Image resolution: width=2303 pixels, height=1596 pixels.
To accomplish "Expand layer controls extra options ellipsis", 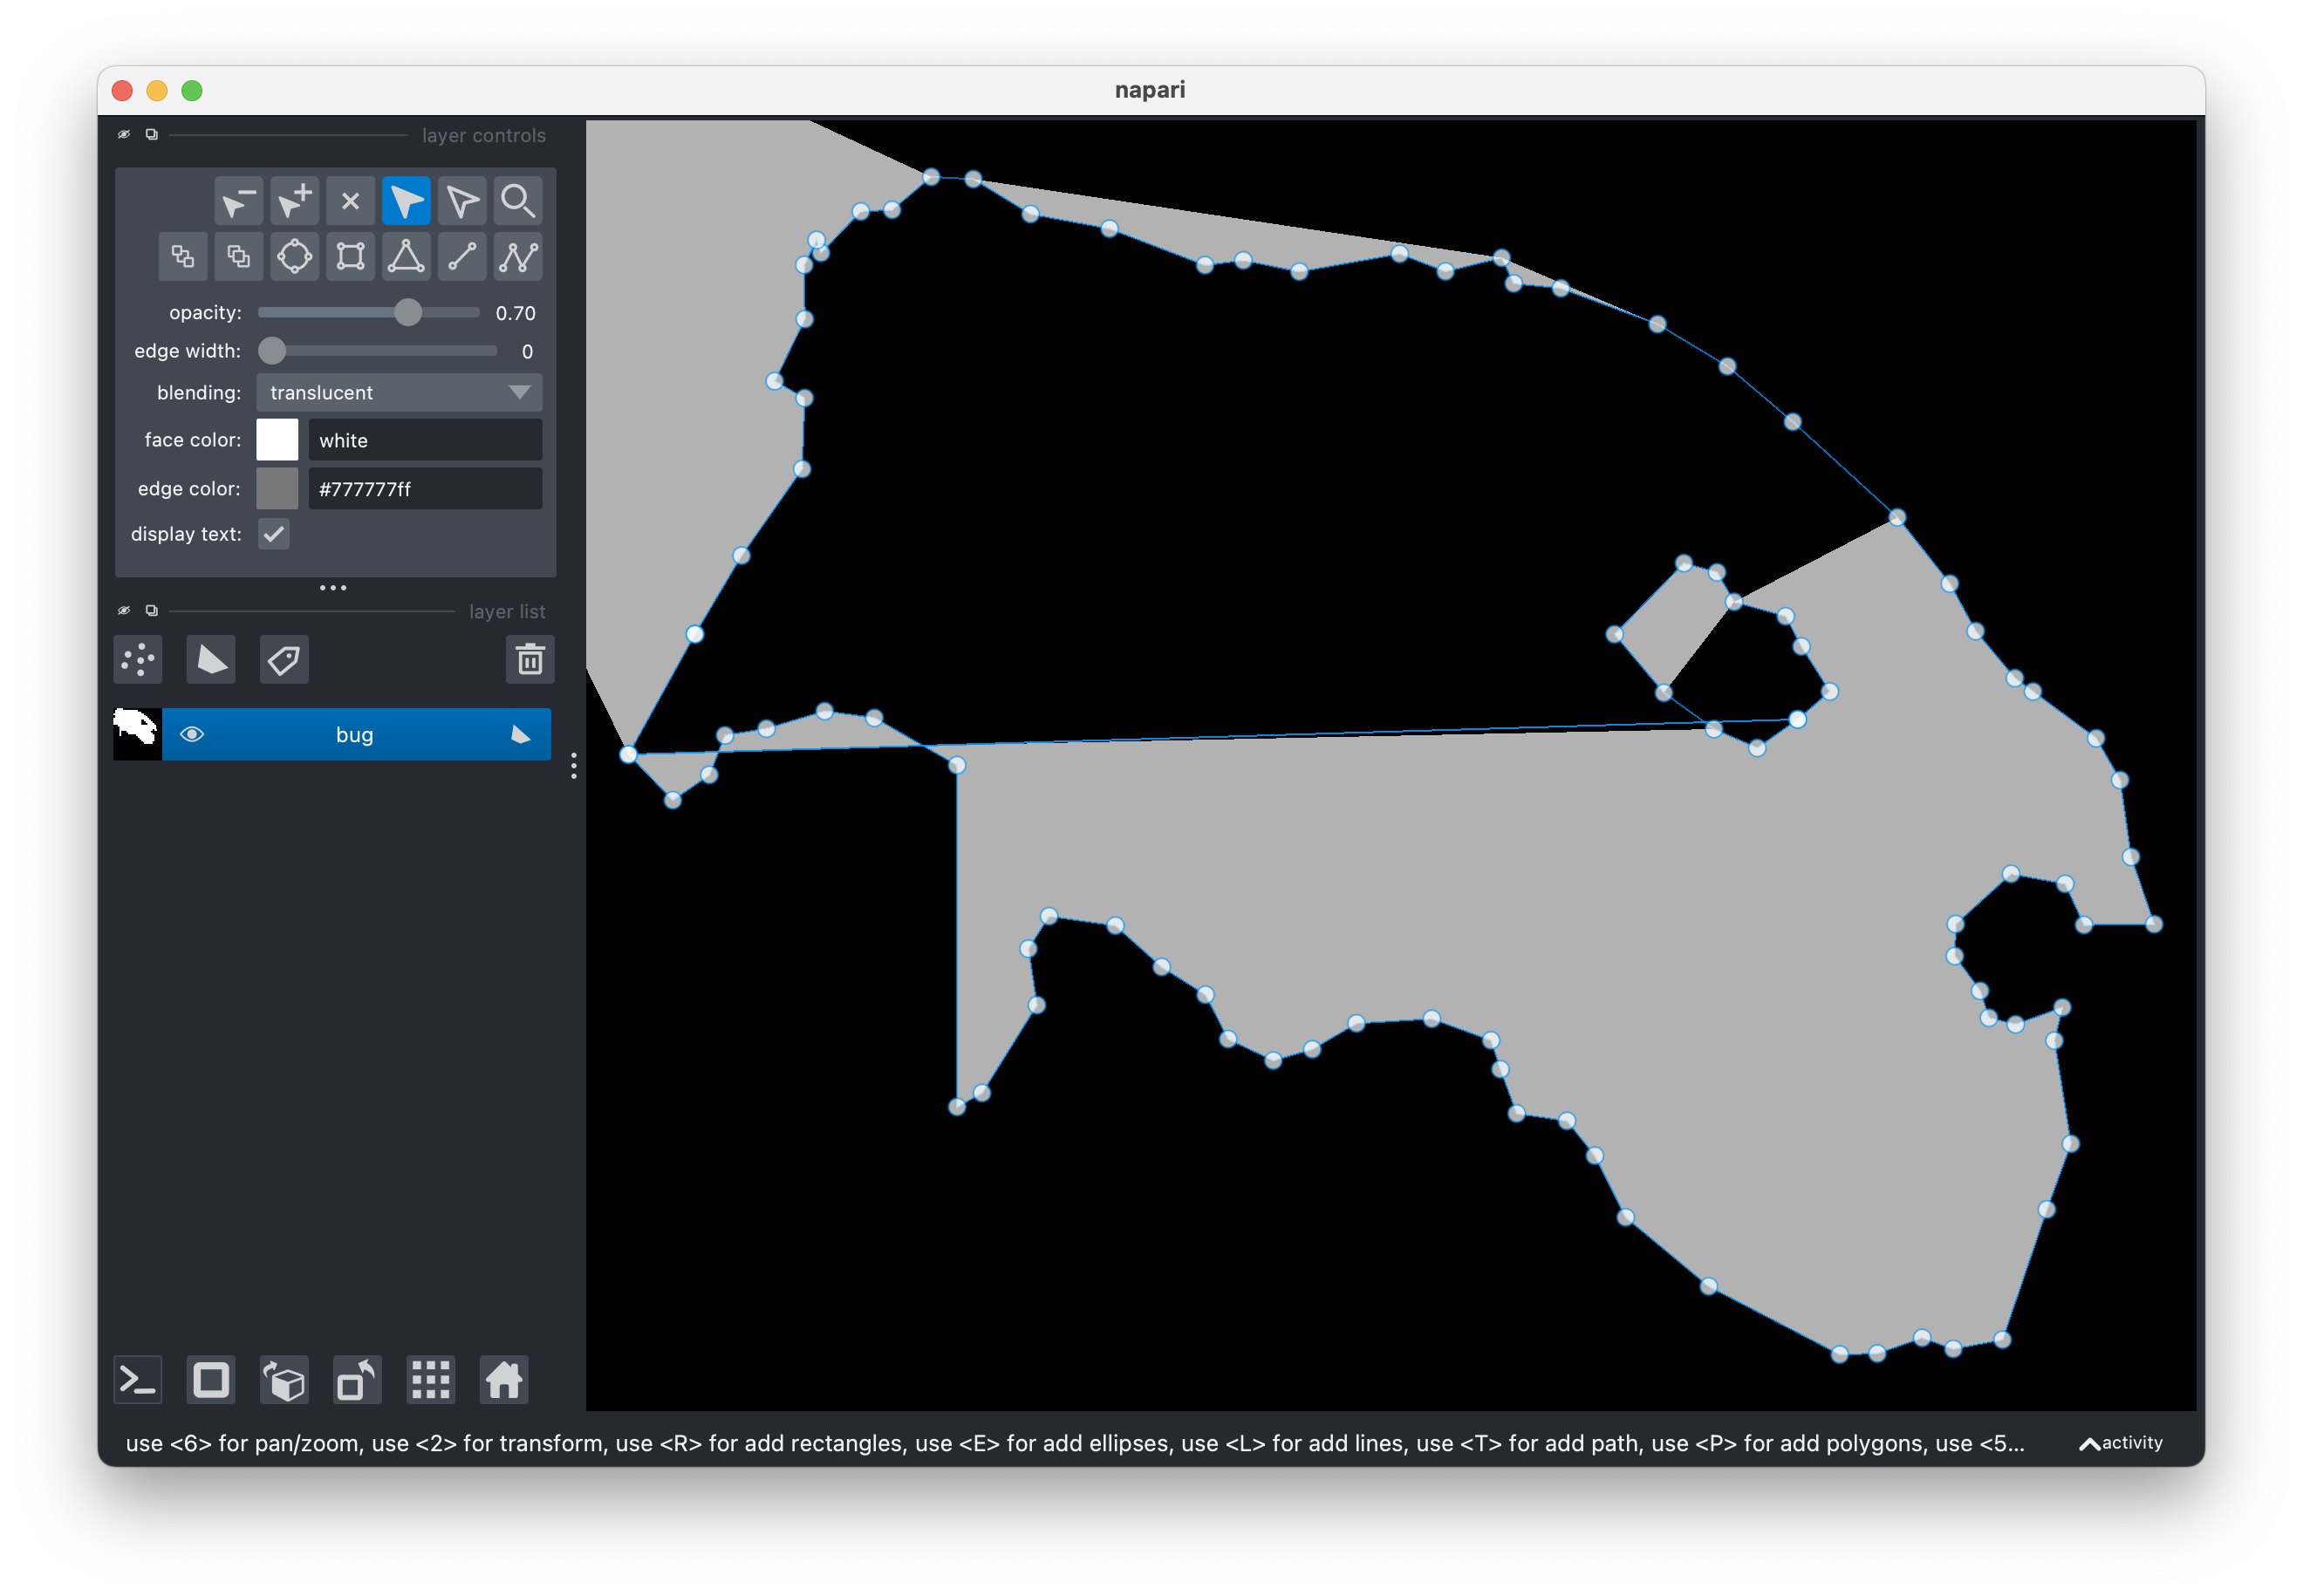I will coord(333,587).
